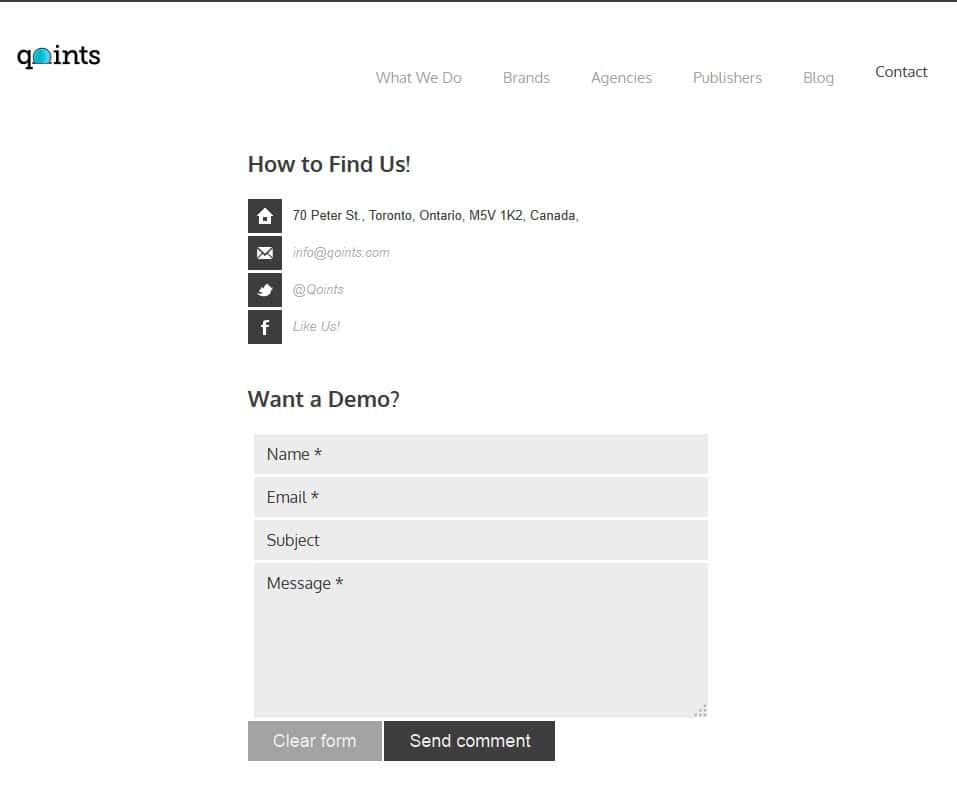
Task: Click the Send comment button
Action: pos(469,741)
